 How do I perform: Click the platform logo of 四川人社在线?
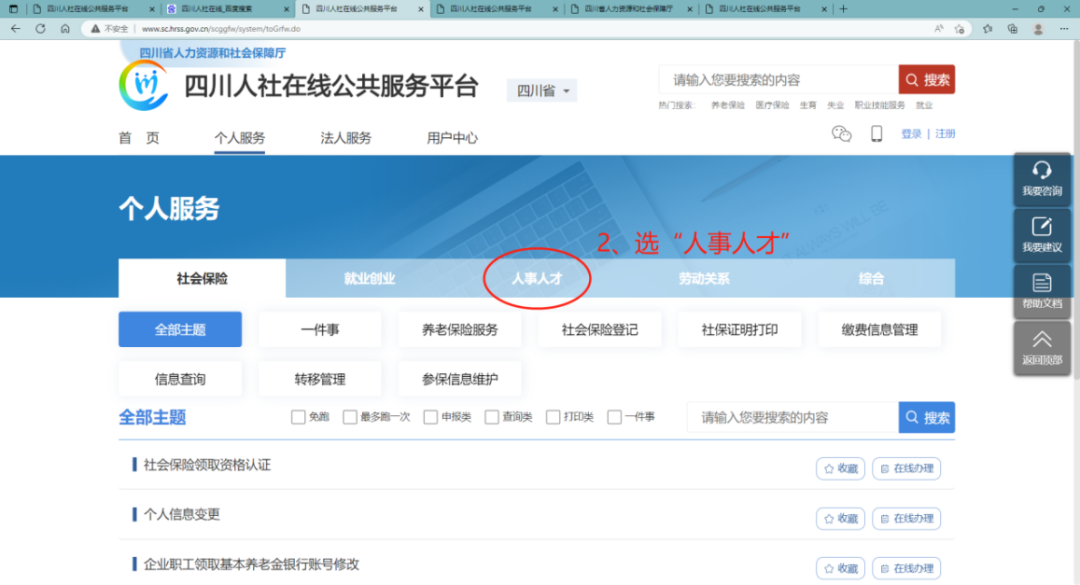click(145, 87)
